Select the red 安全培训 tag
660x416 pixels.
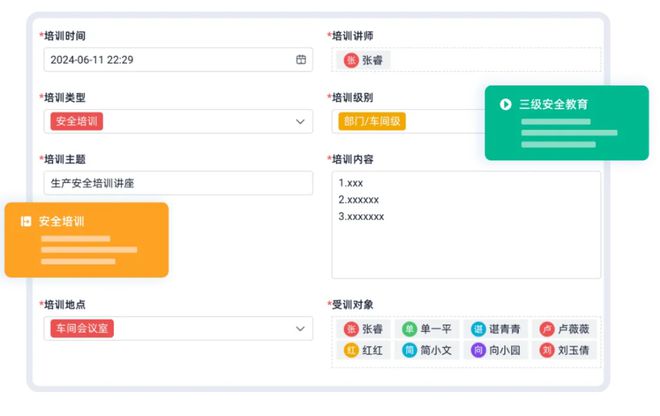[77, 121]
